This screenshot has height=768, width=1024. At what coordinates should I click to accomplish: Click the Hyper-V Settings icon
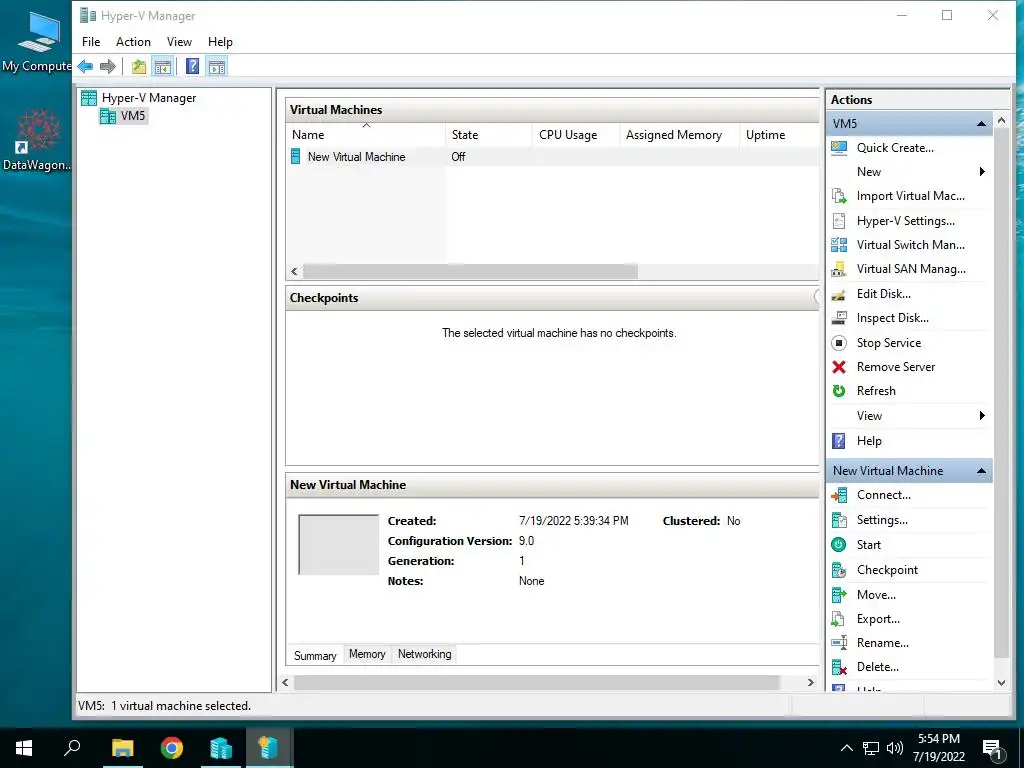839,221
